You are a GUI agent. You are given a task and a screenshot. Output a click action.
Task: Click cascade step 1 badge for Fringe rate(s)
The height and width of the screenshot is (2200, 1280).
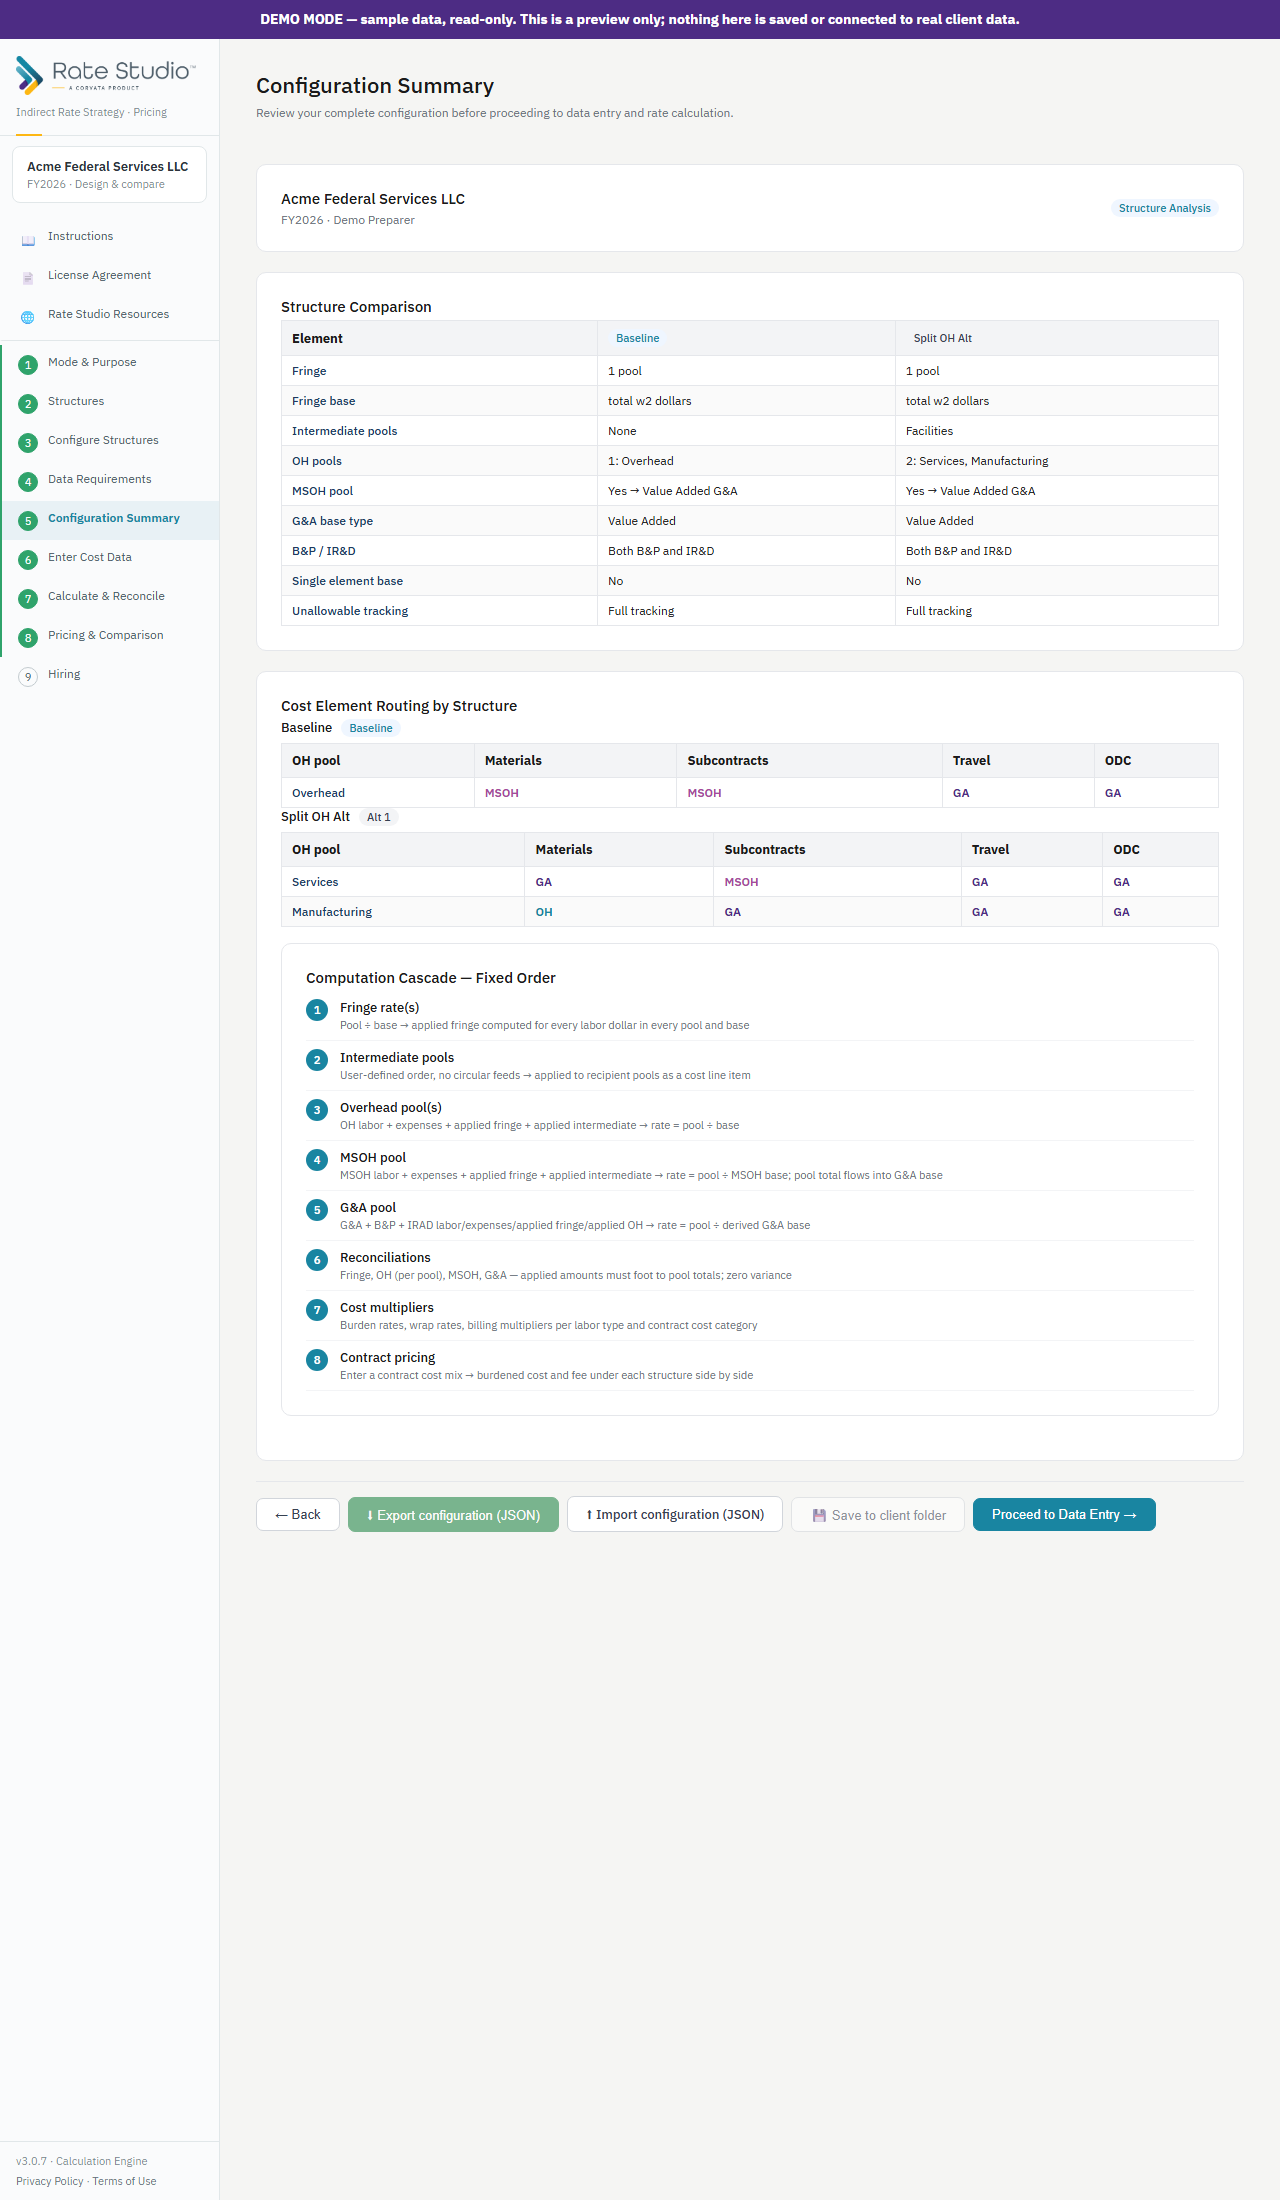click(x=317, y=1010)
